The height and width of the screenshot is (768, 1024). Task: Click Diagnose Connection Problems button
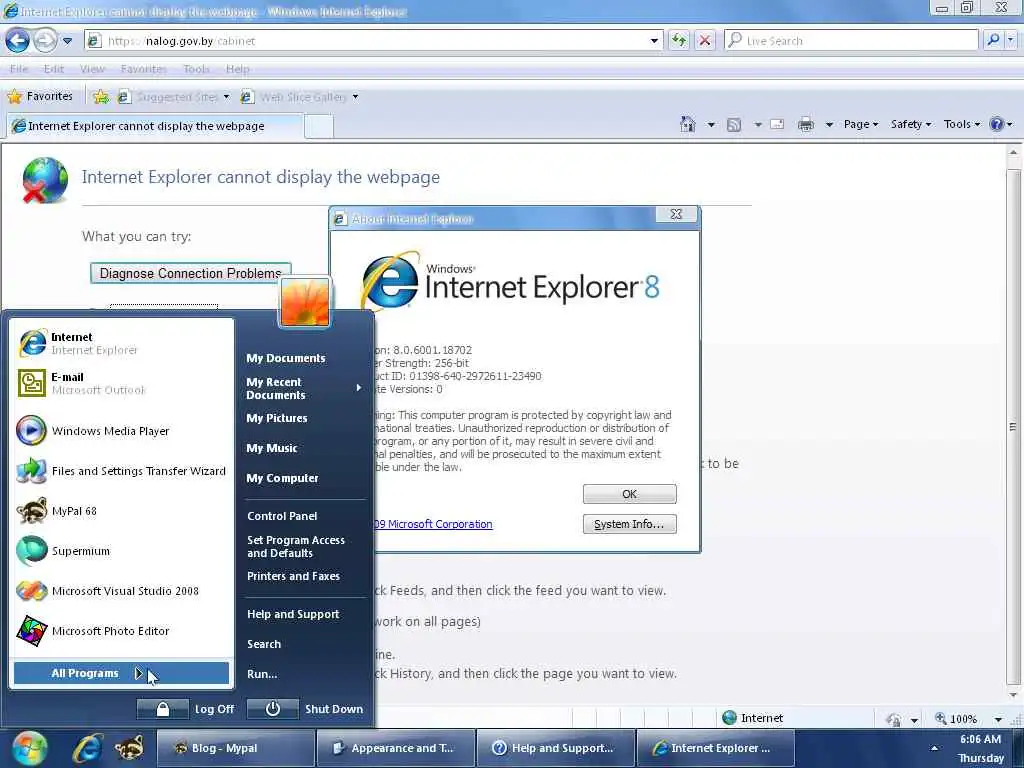190,273
